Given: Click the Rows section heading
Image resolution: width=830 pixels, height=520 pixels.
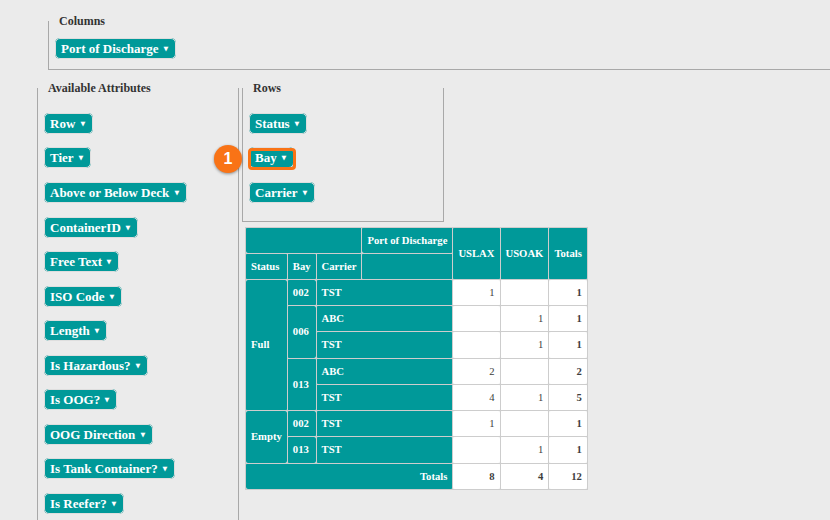Looking at the screenshot, I should pos(267,88).
